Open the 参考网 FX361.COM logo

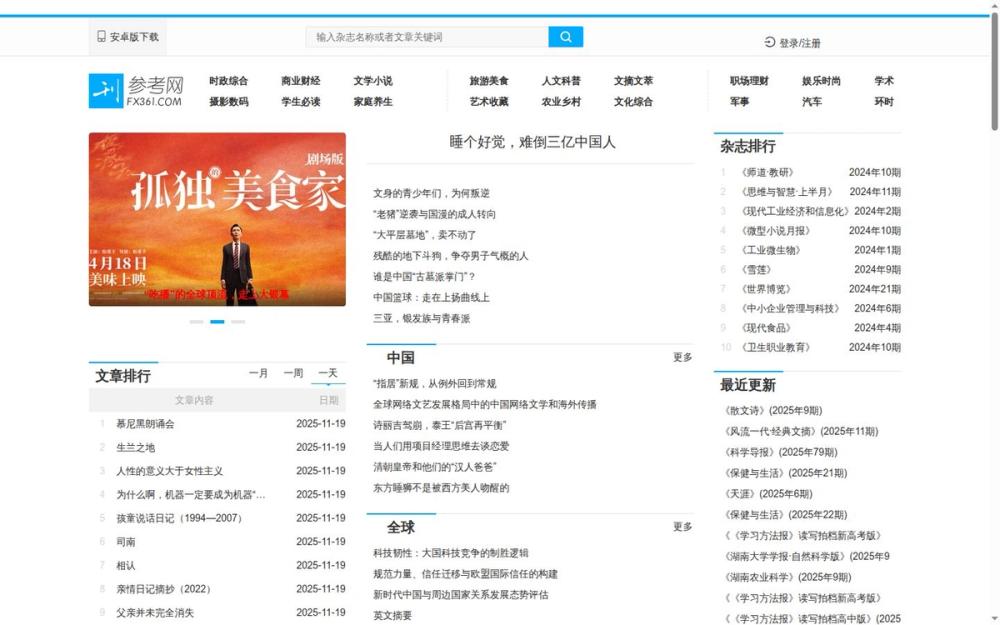point(136,91)
